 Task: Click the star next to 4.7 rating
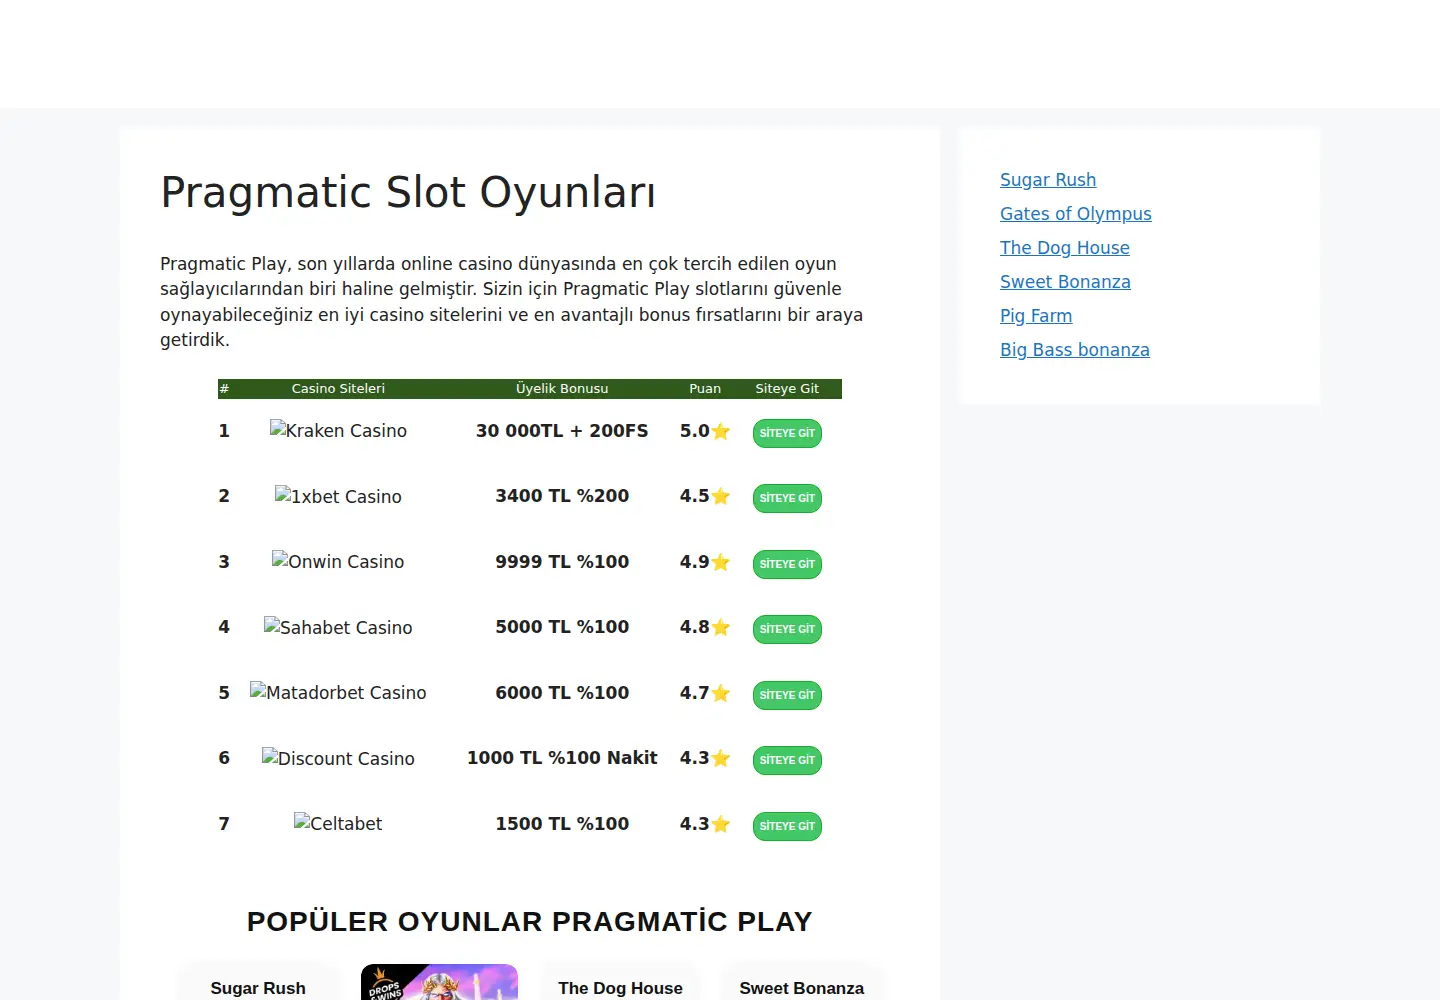click(721, 694)
